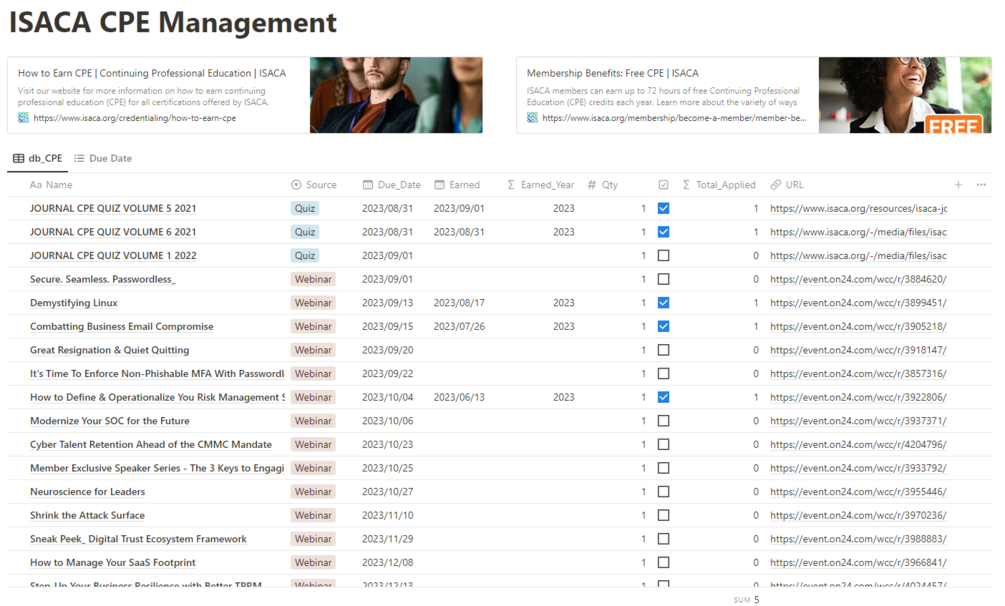This screenshot has width=1005, height=606.
Task: Click the Due_Date cell 2023/11/29
Action: coord(387,539)
